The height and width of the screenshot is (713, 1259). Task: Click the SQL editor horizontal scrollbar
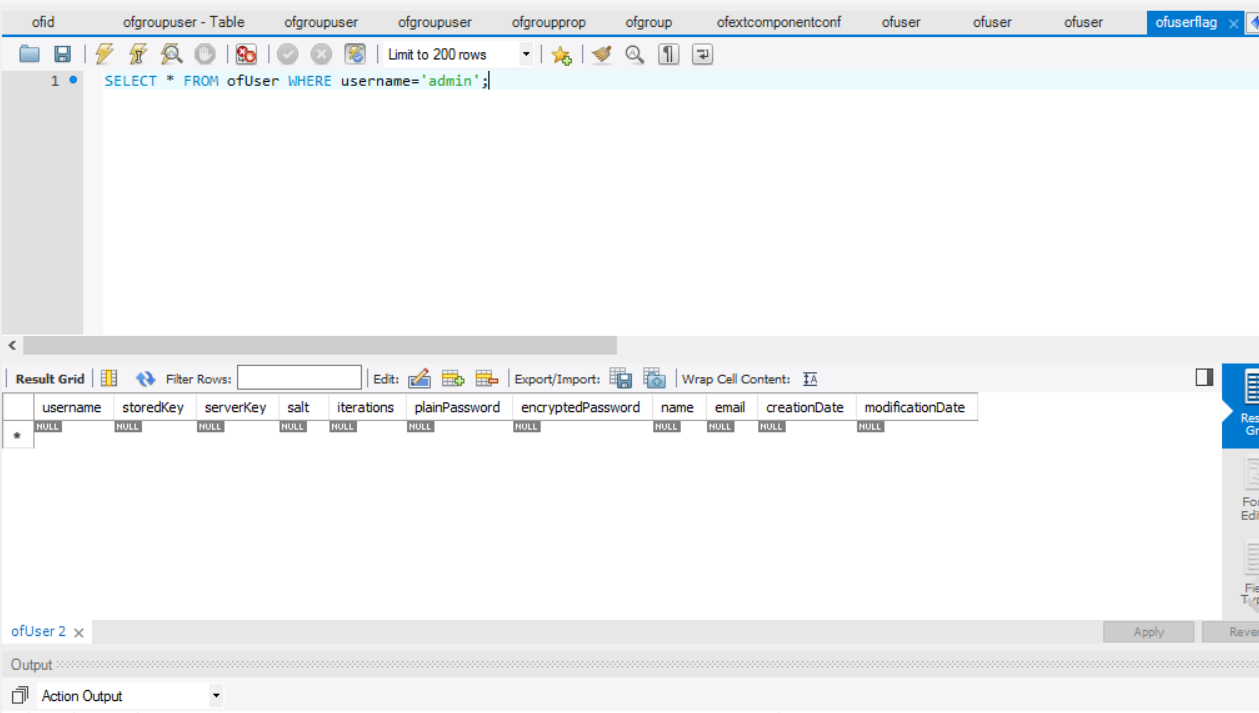click(x=320, y=346)
